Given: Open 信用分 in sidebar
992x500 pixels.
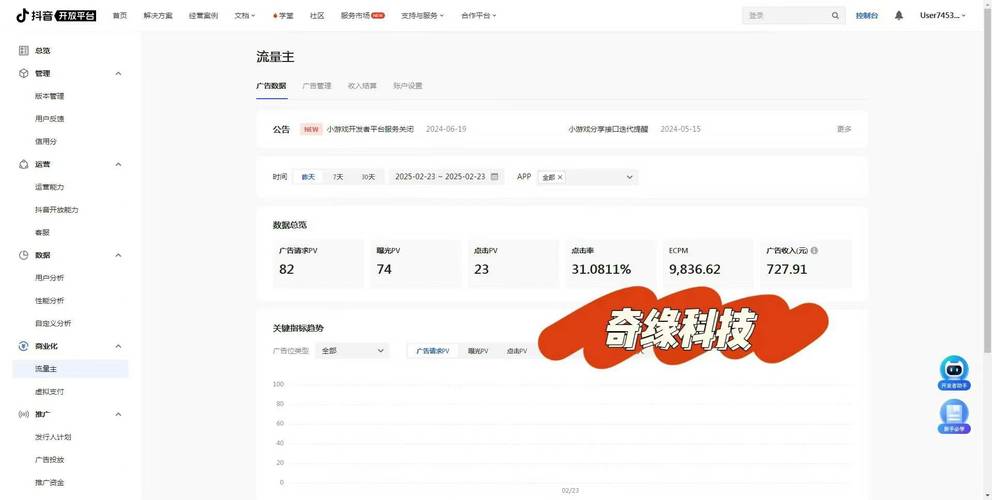Looking at the screenshot, I should (46, 142).
